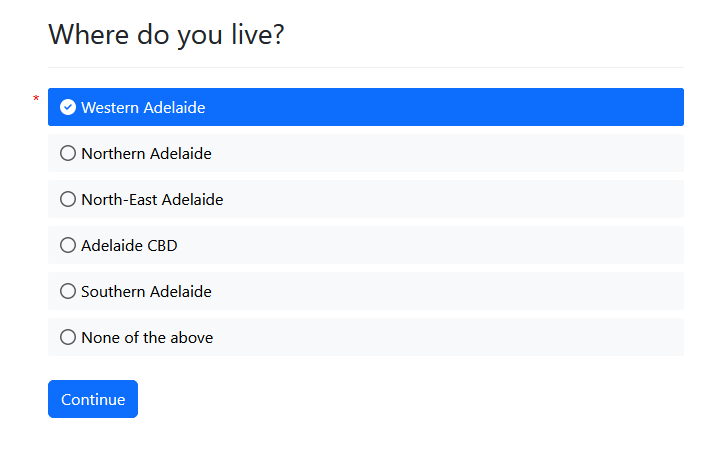
Task: Click the "Where do you live?" heading
Action: (166, 35)
